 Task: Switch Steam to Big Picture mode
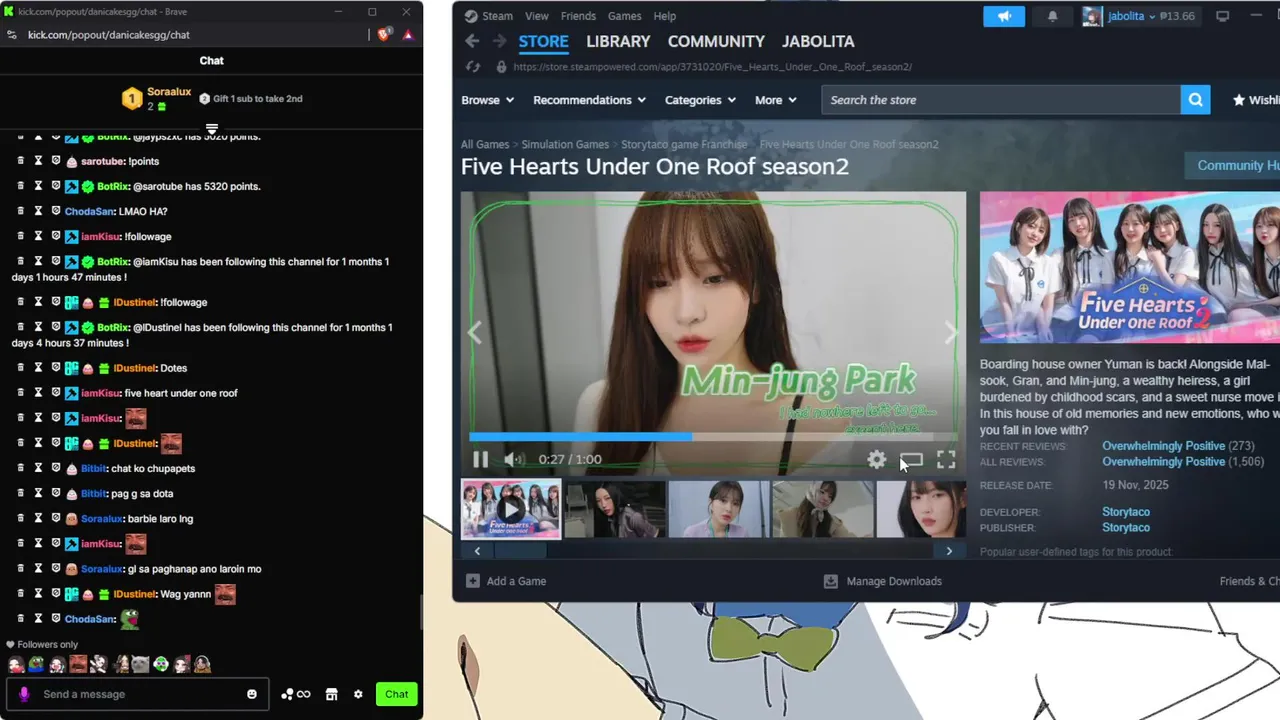(1222, 16)
